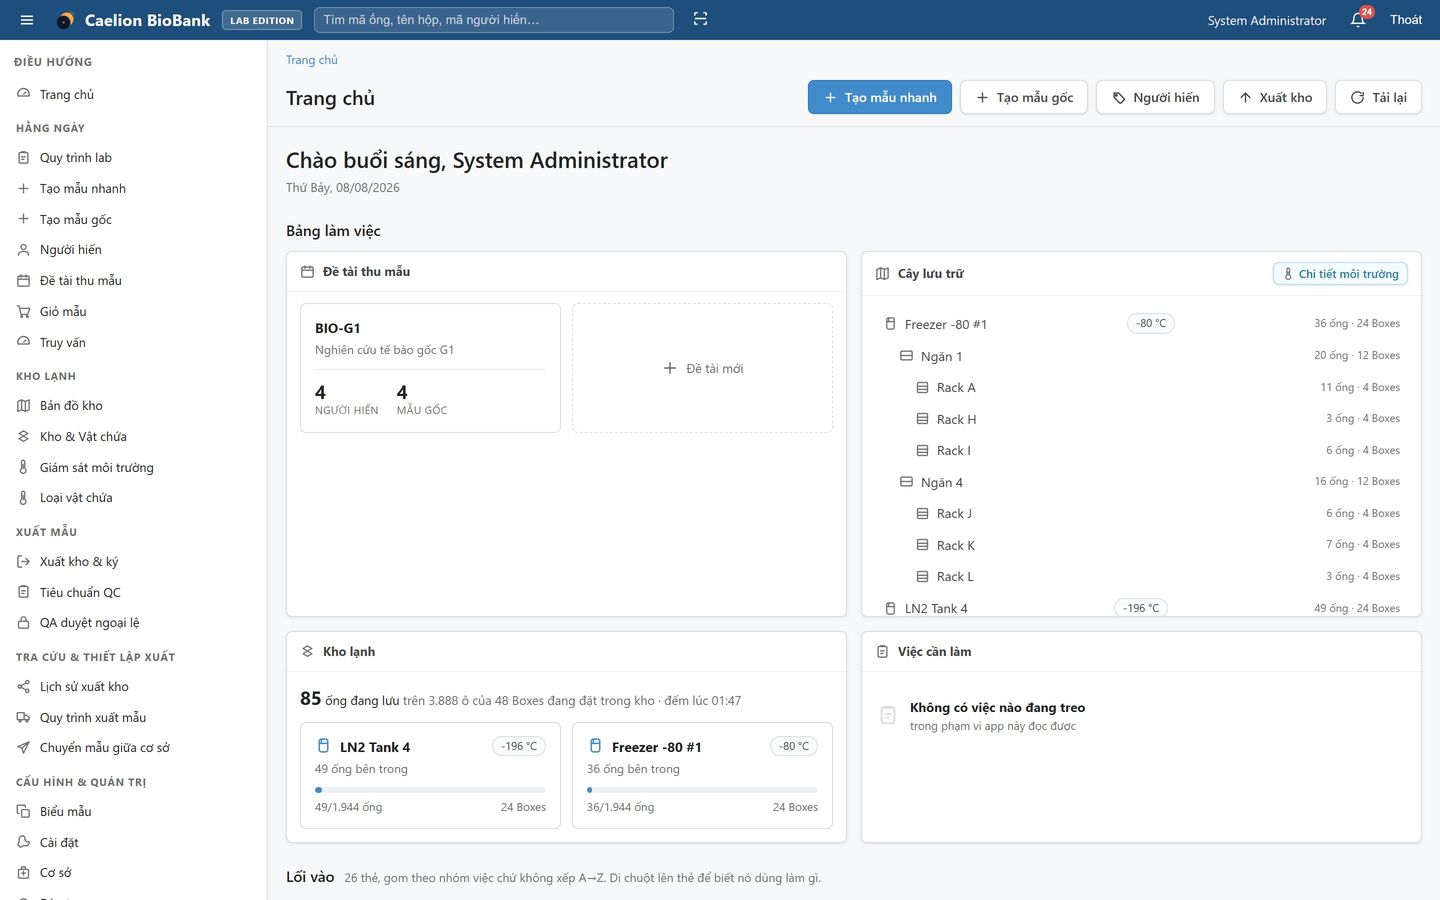1440x900 pixels.
Task: Click the Tiêu chuẩn QC icon
Action: [23, 592]
